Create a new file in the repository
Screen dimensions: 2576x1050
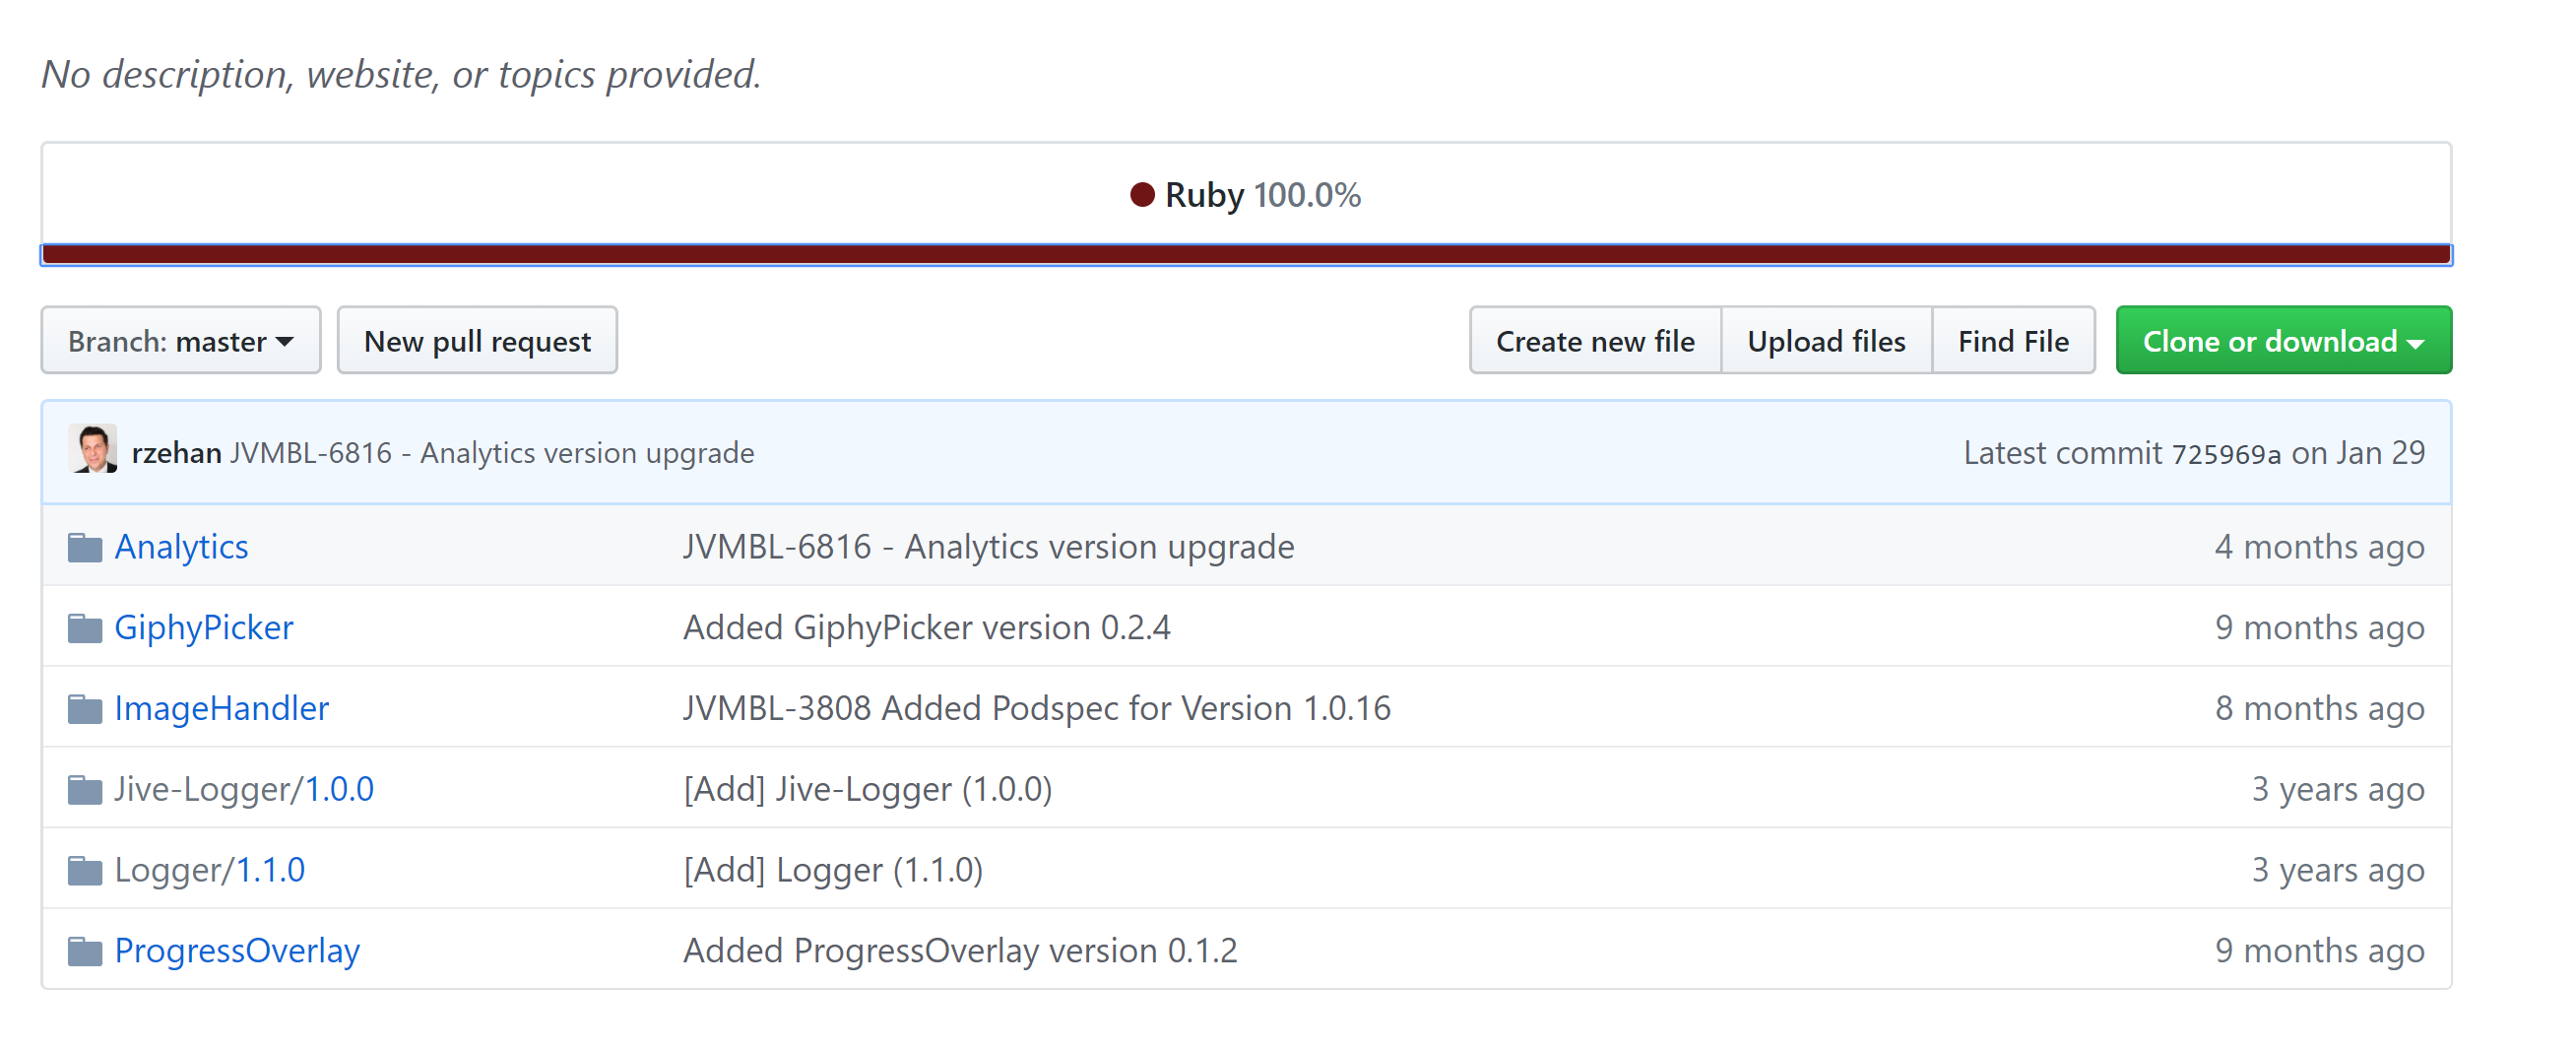point(1594,340)
